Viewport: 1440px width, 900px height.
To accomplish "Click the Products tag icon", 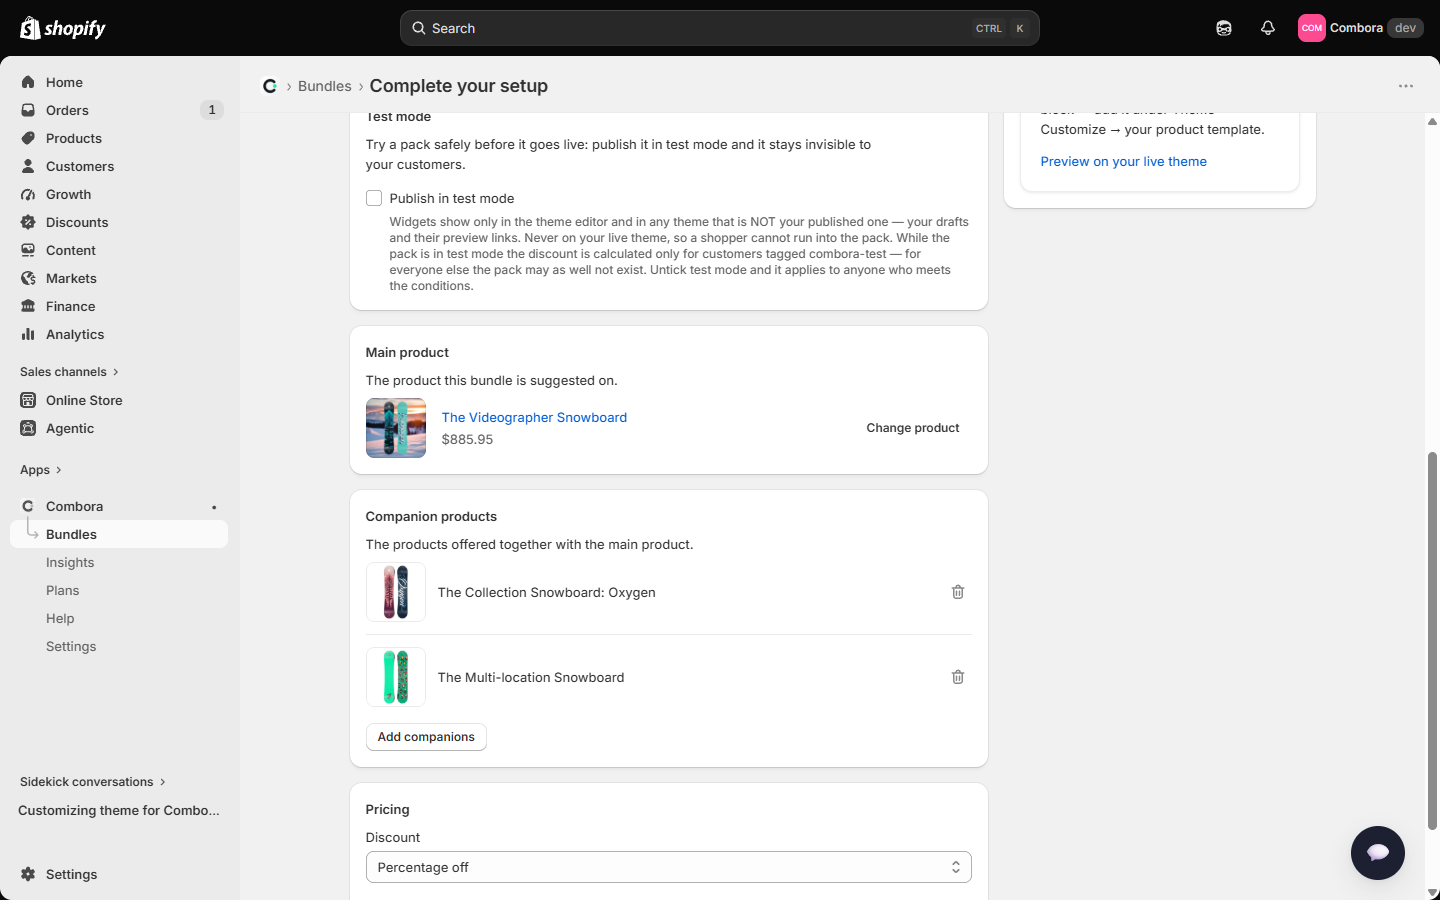I will click(x=28, y=138).
